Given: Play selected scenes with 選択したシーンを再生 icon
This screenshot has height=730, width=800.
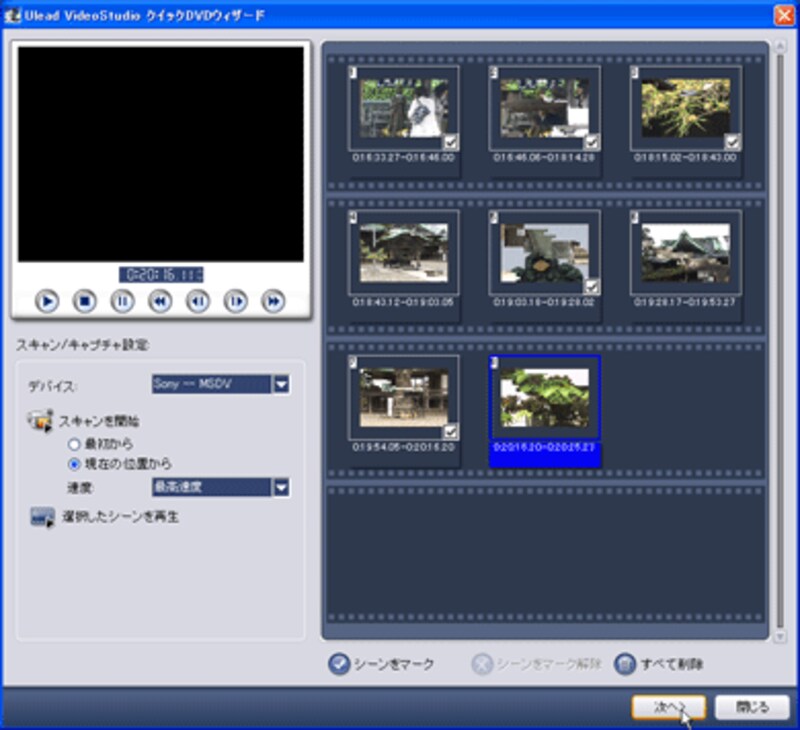Looking at the screenshot, I should (x=42, y=517).
